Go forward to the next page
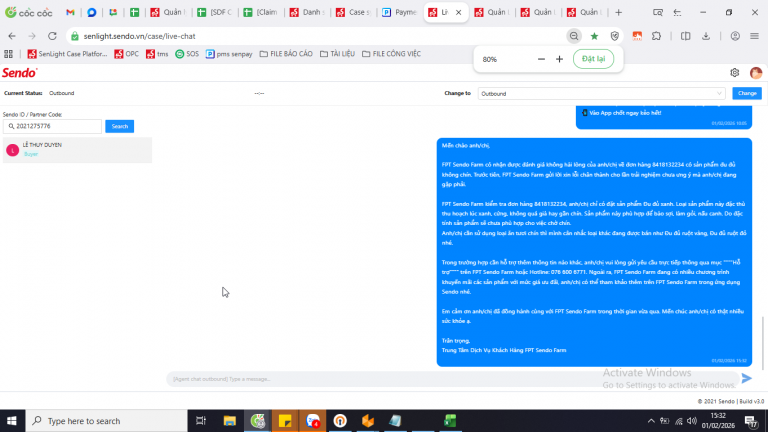Screen dimensions: 768x432 coord(32,36)
